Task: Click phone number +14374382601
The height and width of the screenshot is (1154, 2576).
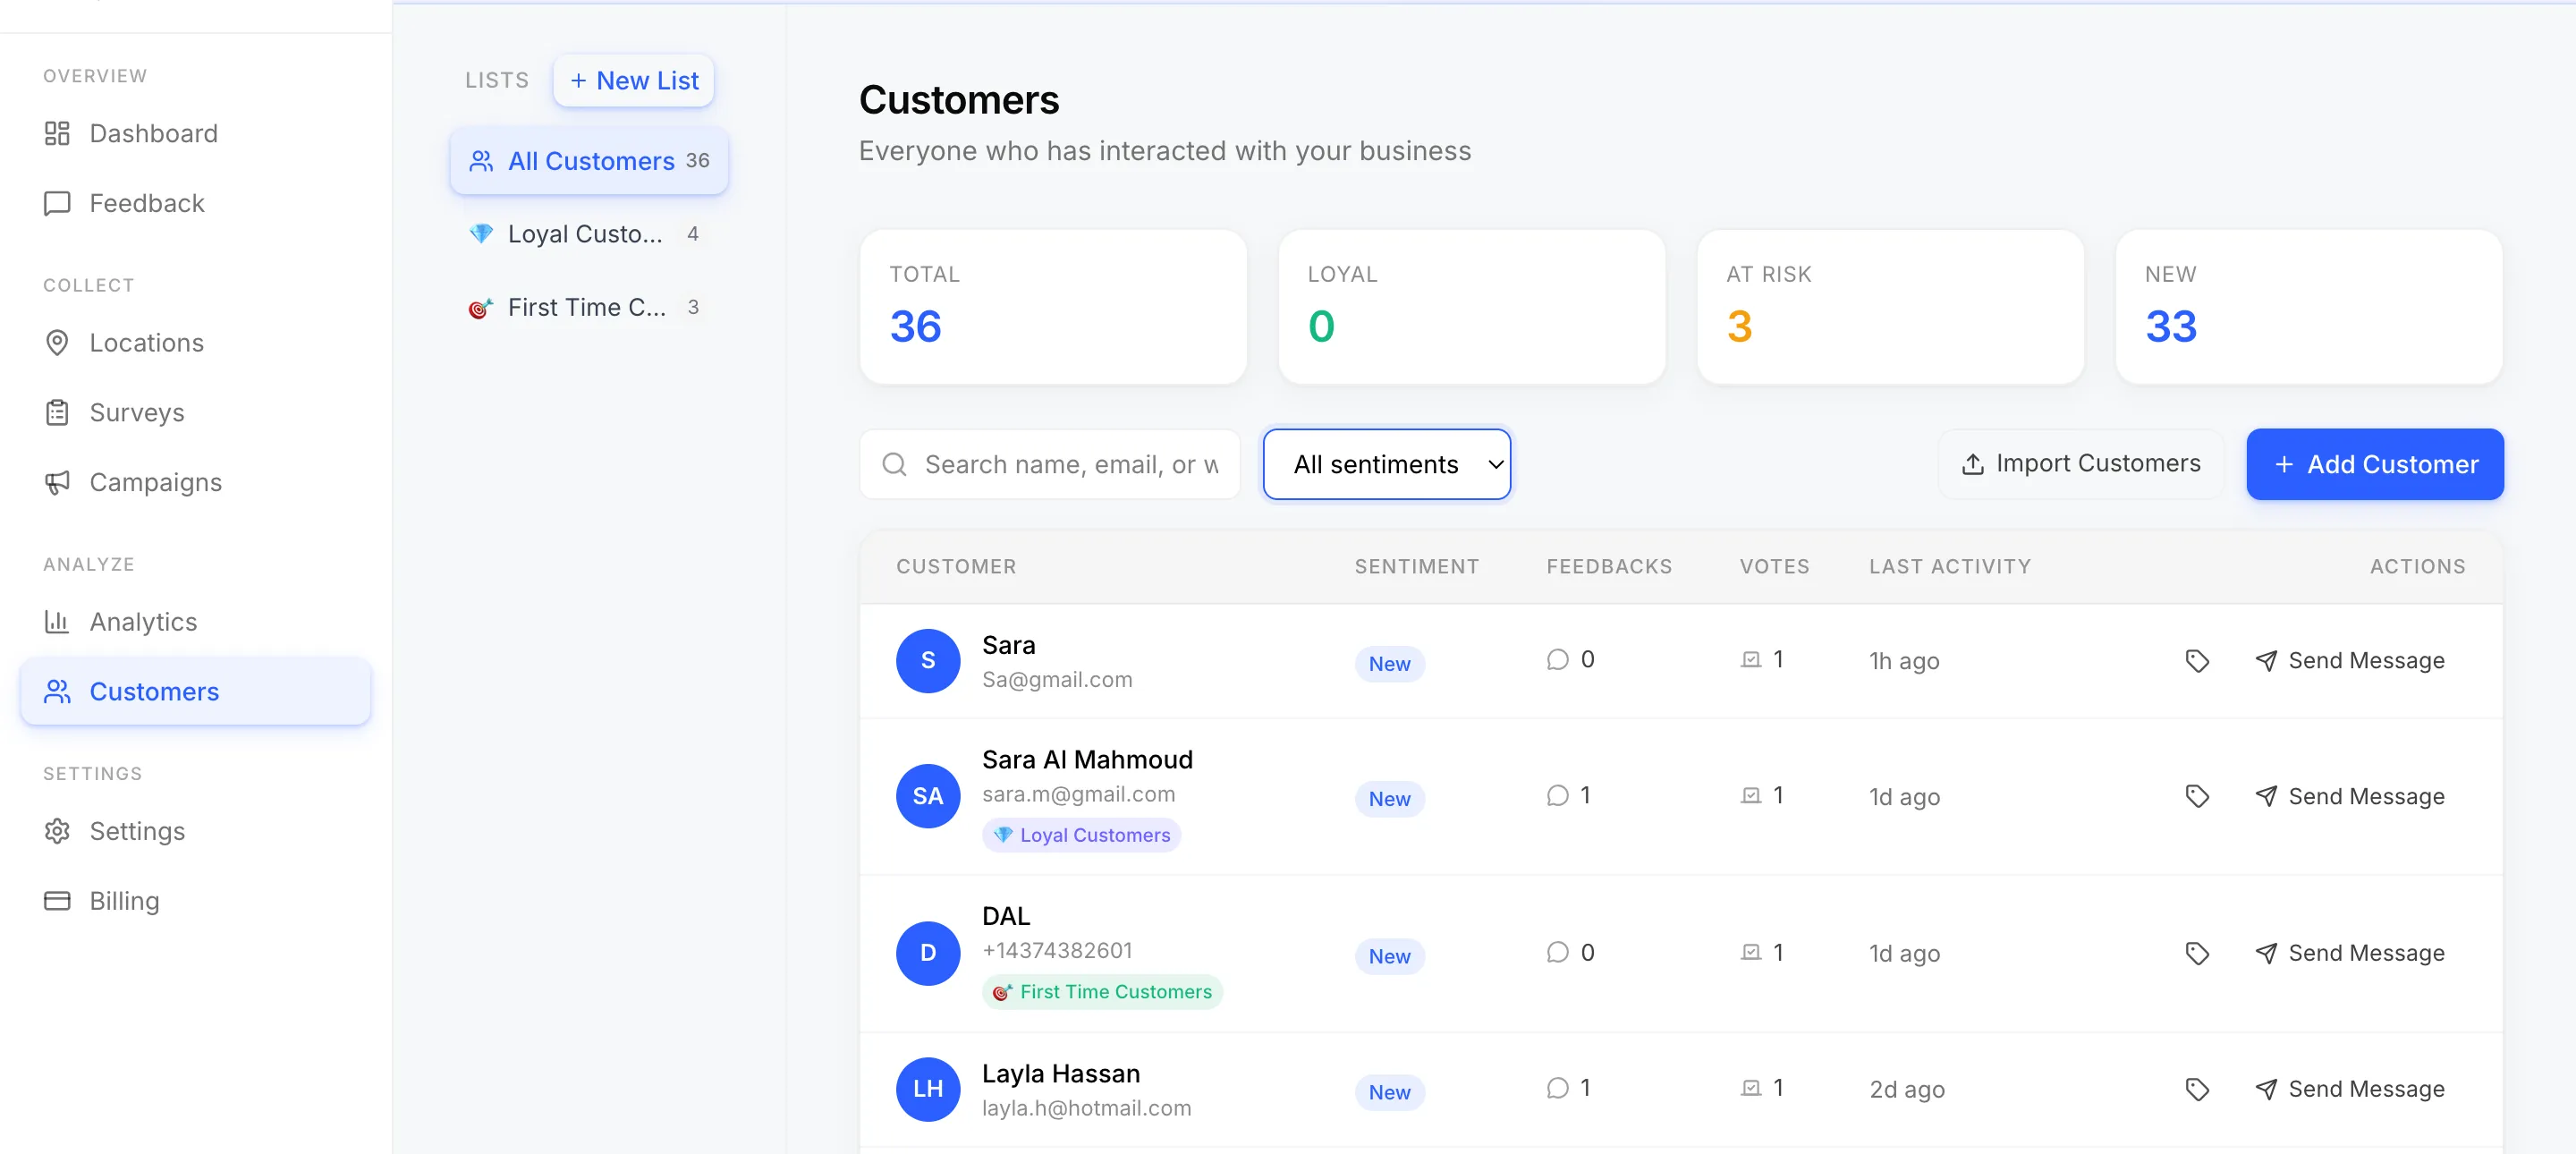Action: coord(1057,951)
